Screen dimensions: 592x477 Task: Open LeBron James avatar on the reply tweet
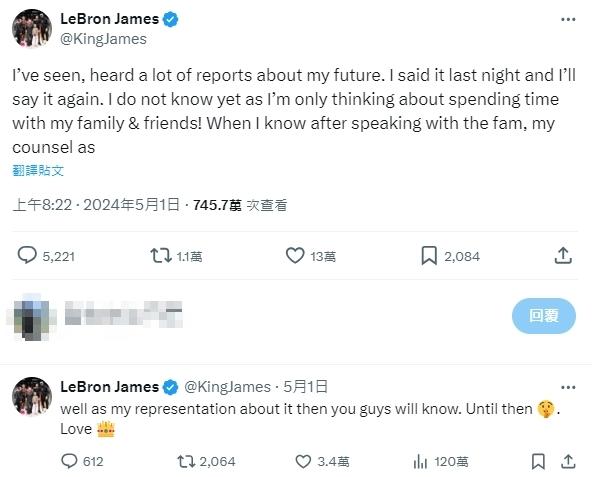(x=32, y=396)
